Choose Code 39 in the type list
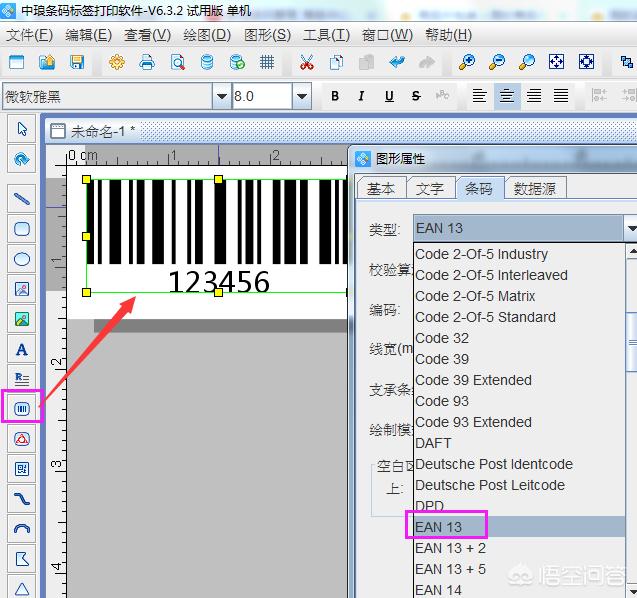 coord(519,359)
